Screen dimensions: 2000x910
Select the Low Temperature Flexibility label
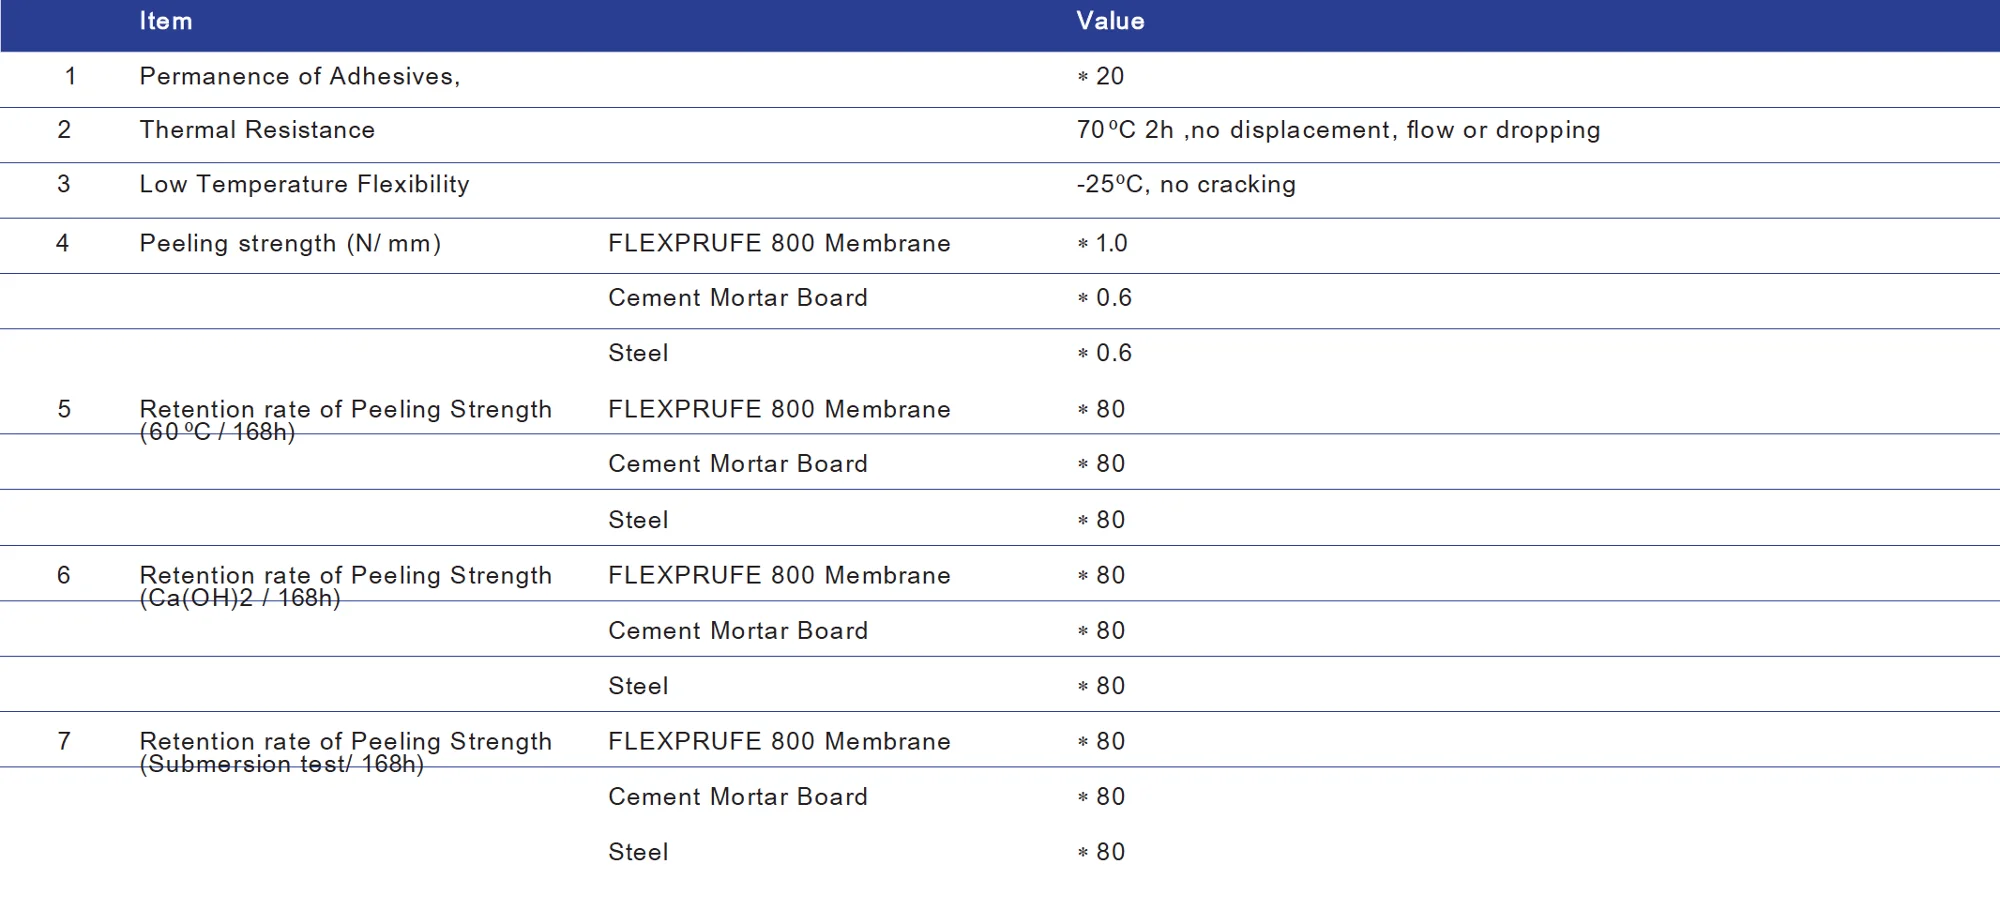point(304,185)
